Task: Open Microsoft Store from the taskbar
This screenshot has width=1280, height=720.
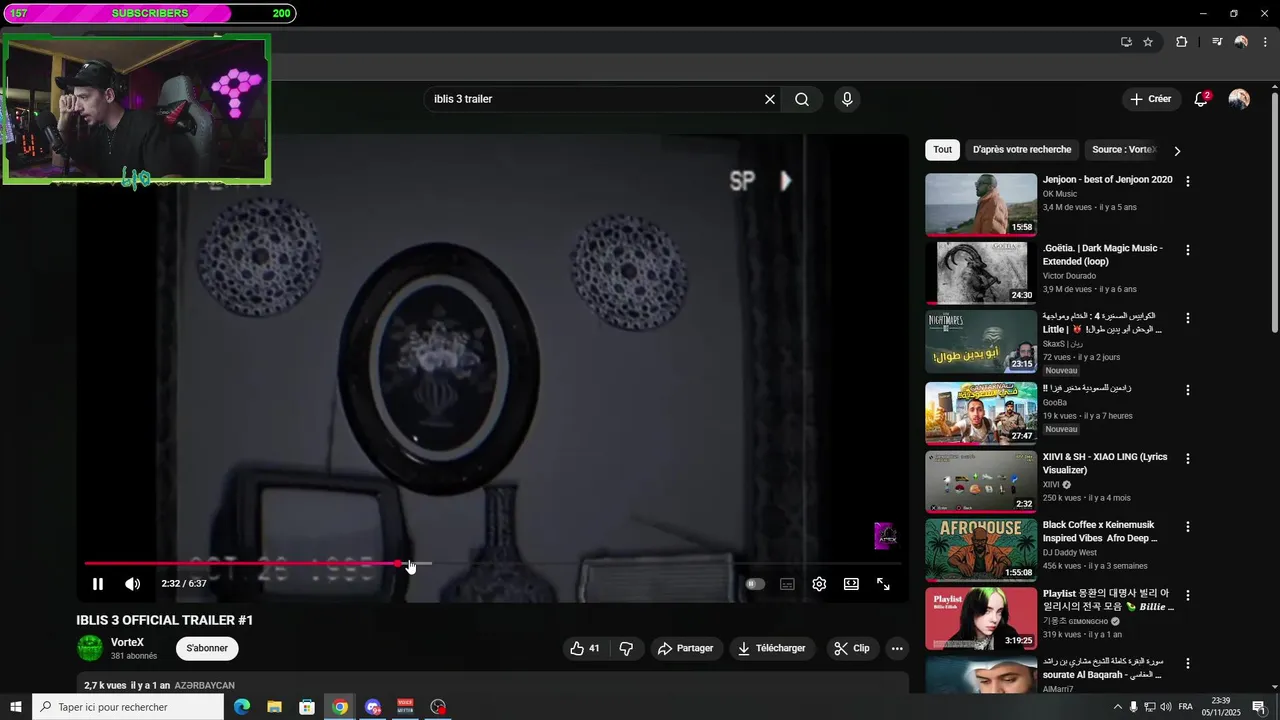Action: 307,707
